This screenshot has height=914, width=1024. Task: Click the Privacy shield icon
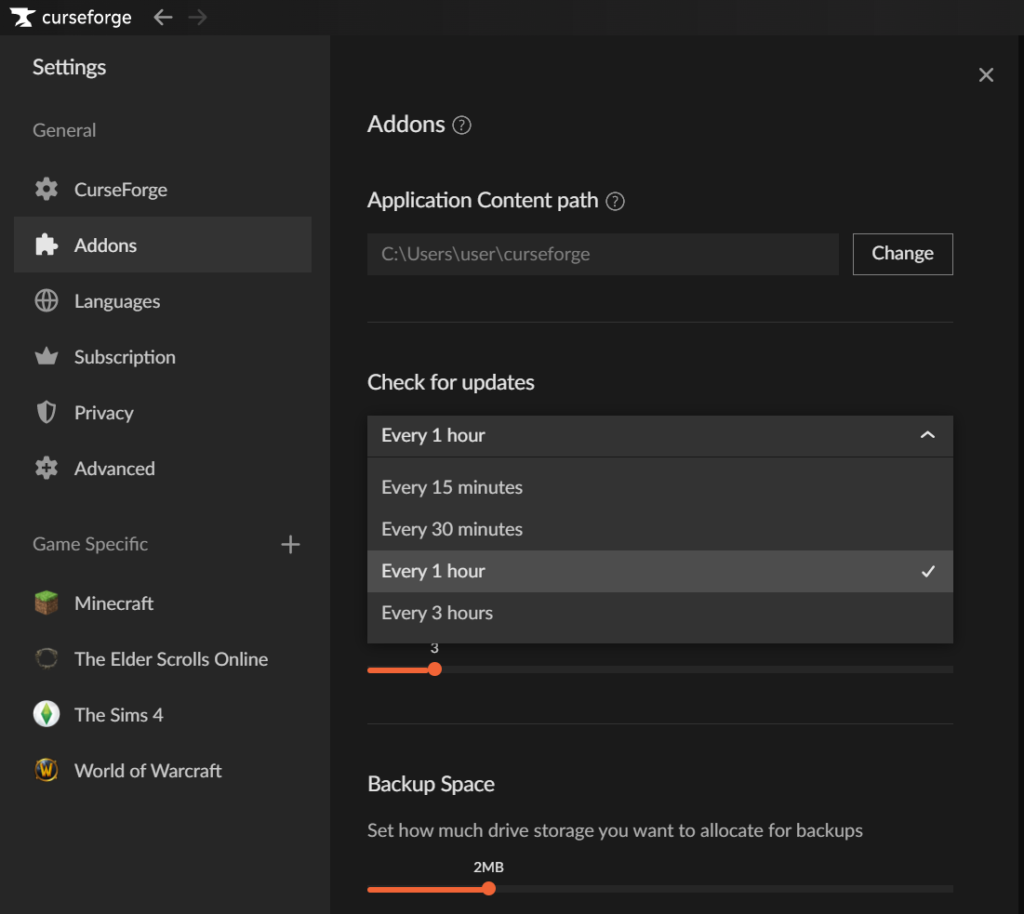point(46,413)
